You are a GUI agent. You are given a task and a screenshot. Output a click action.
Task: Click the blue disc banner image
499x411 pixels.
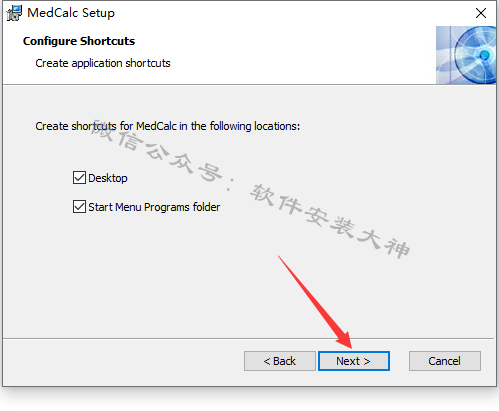point(466,55)
